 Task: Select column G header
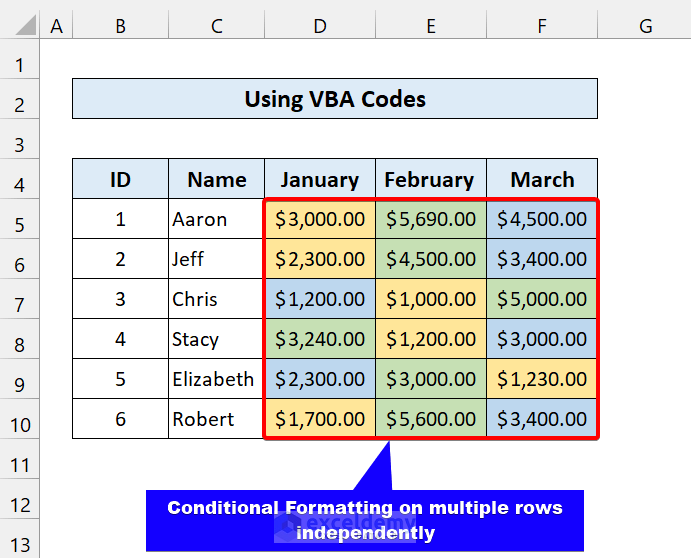(644, 27)
